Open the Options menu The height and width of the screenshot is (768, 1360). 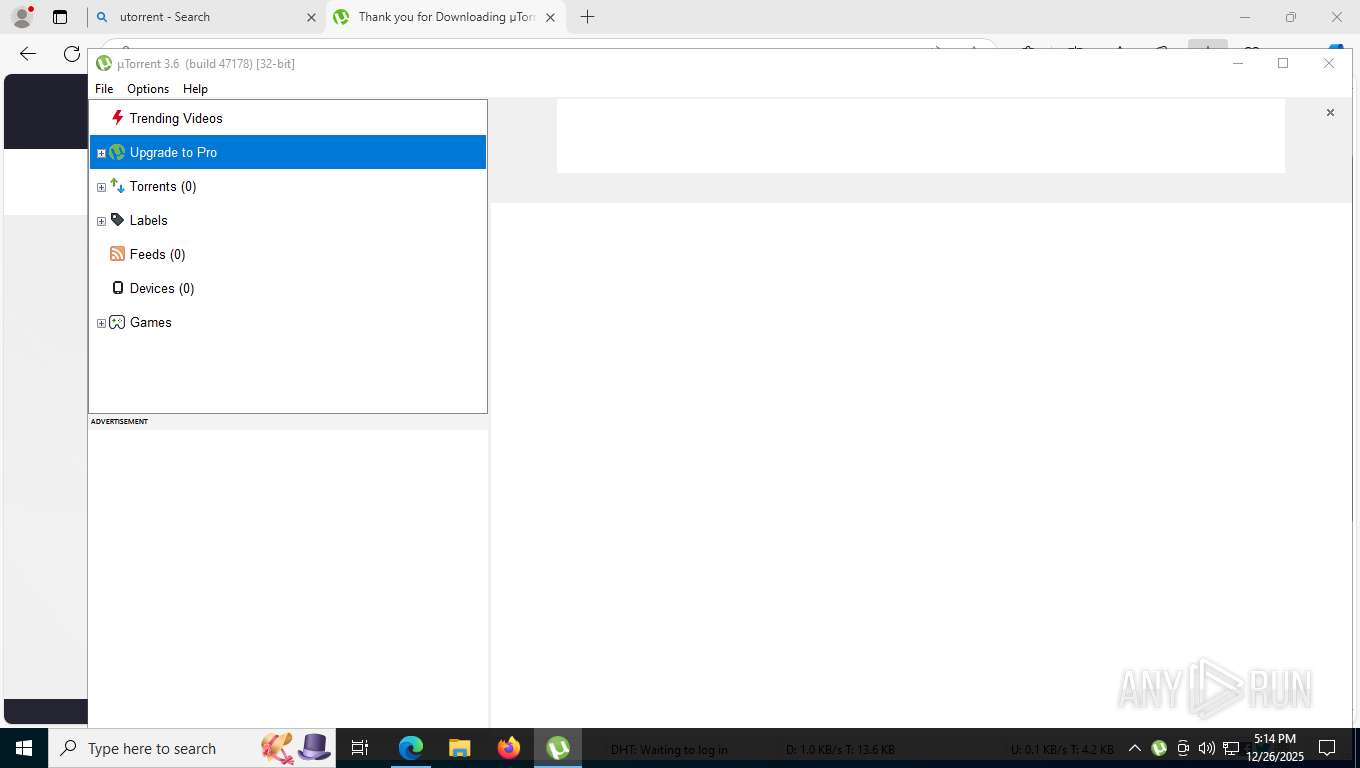tap(148, 89)
